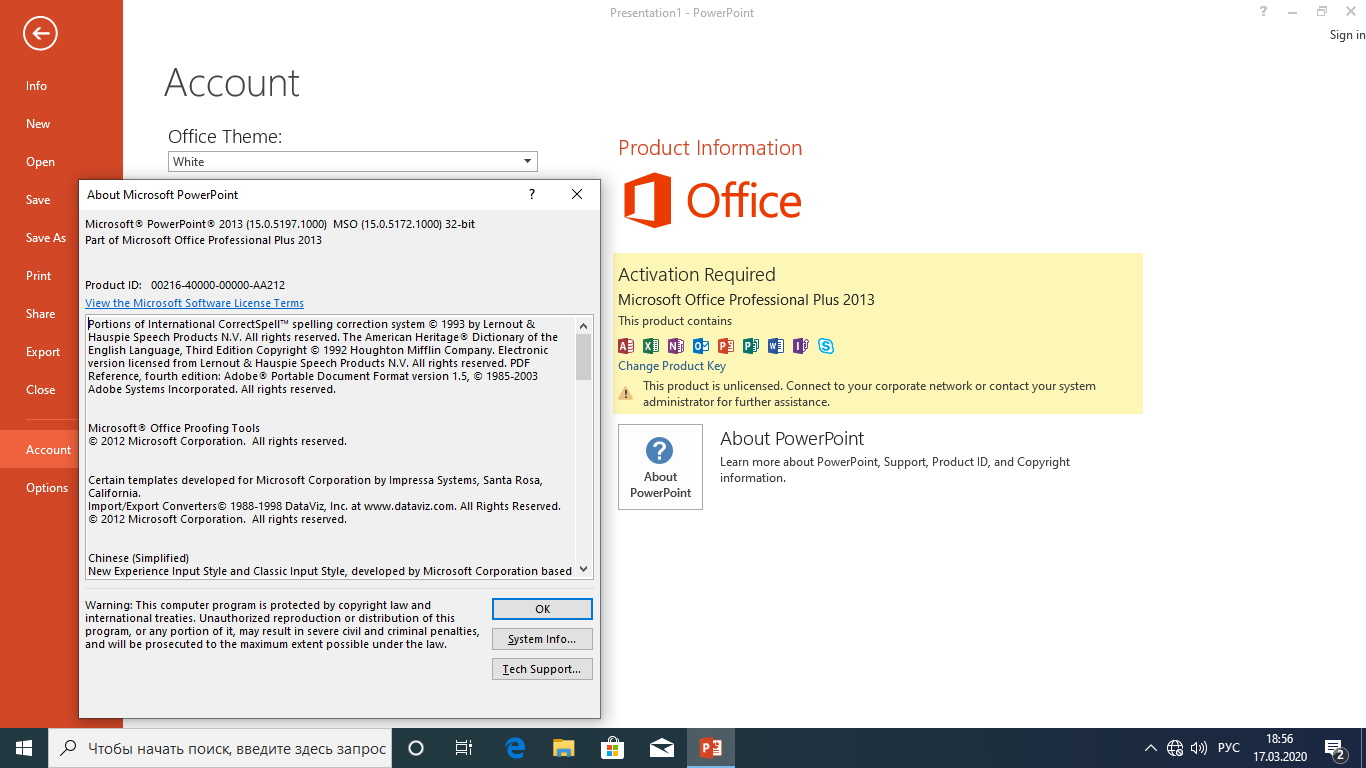
Task: Click the PowerPoint icon in product list
Action: click(x=726, y=346)
